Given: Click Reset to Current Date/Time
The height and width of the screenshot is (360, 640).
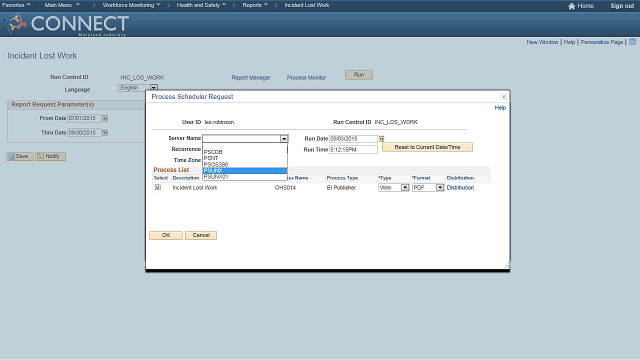Looking at the screenshot, I should pos(427,147).
